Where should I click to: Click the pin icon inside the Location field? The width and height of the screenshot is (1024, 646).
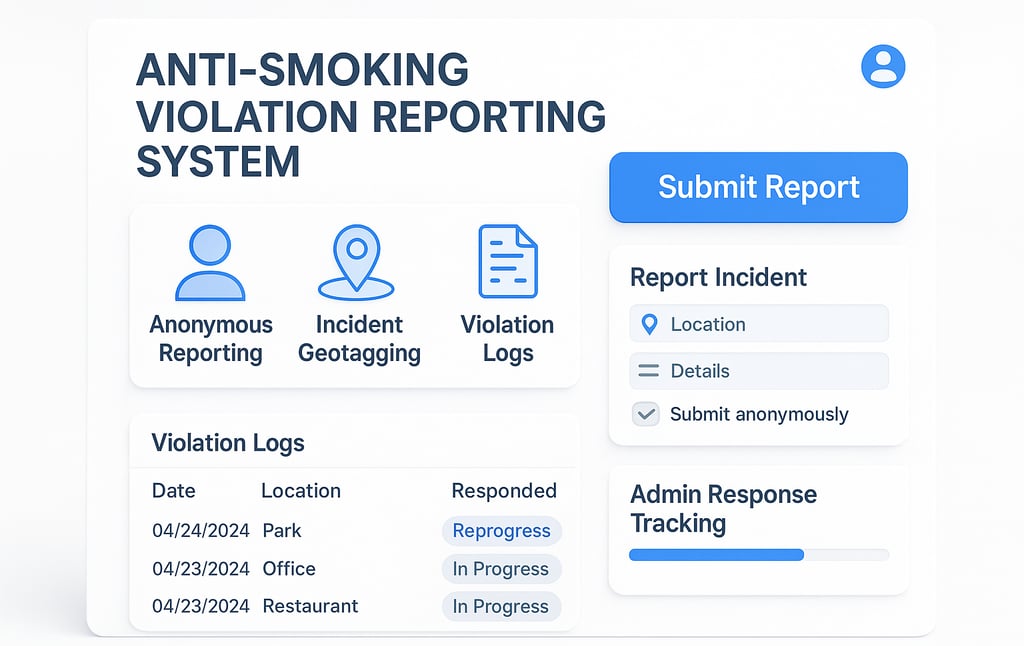(651, 323)
